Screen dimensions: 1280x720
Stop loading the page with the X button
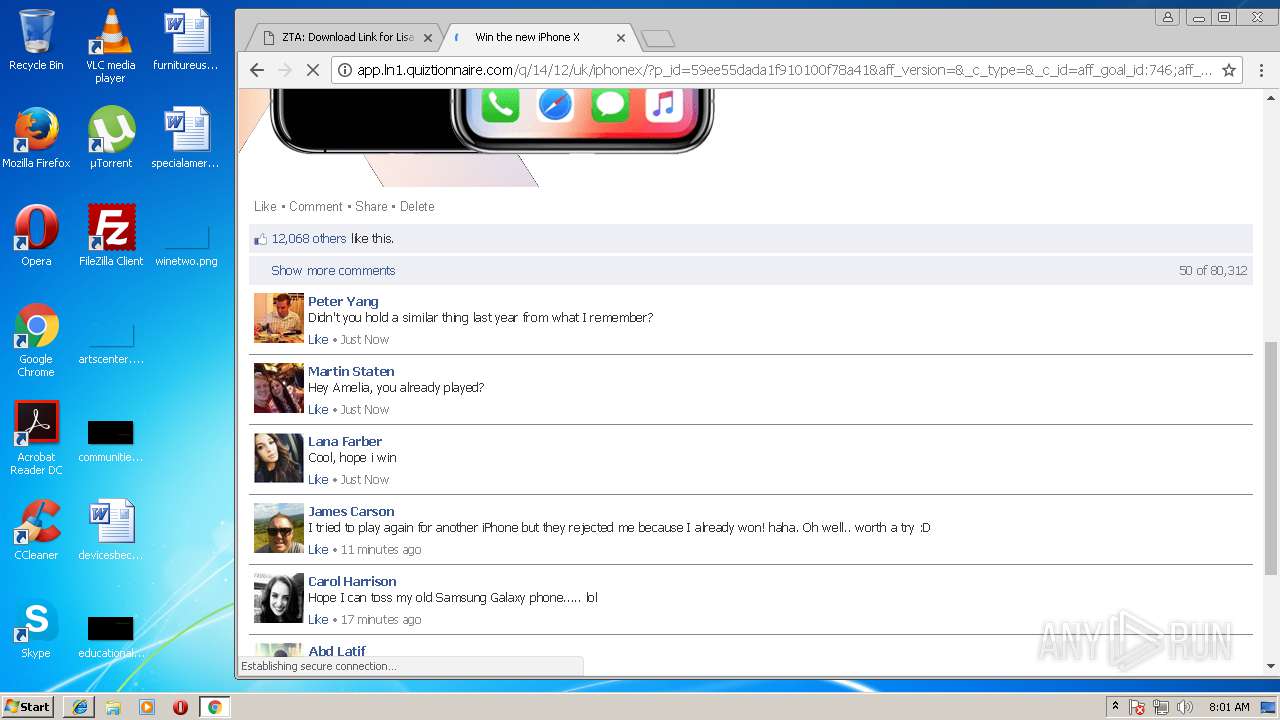[312, 70]
